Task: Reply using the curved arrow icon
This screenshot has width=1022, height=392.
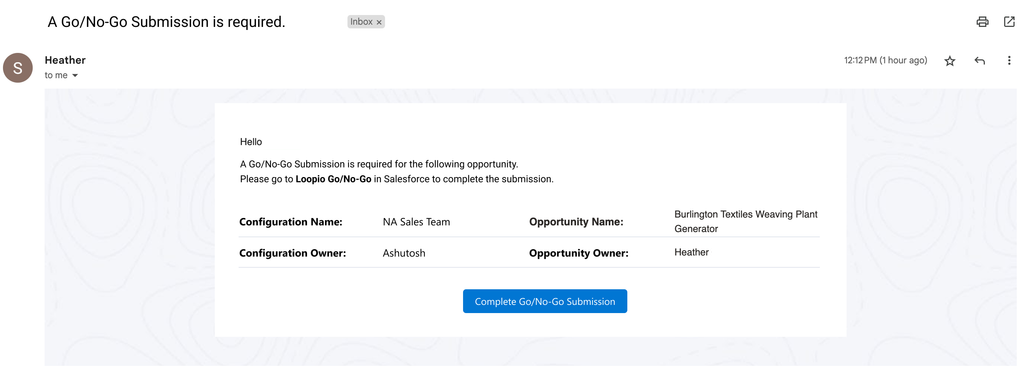Action: [980, 61]
